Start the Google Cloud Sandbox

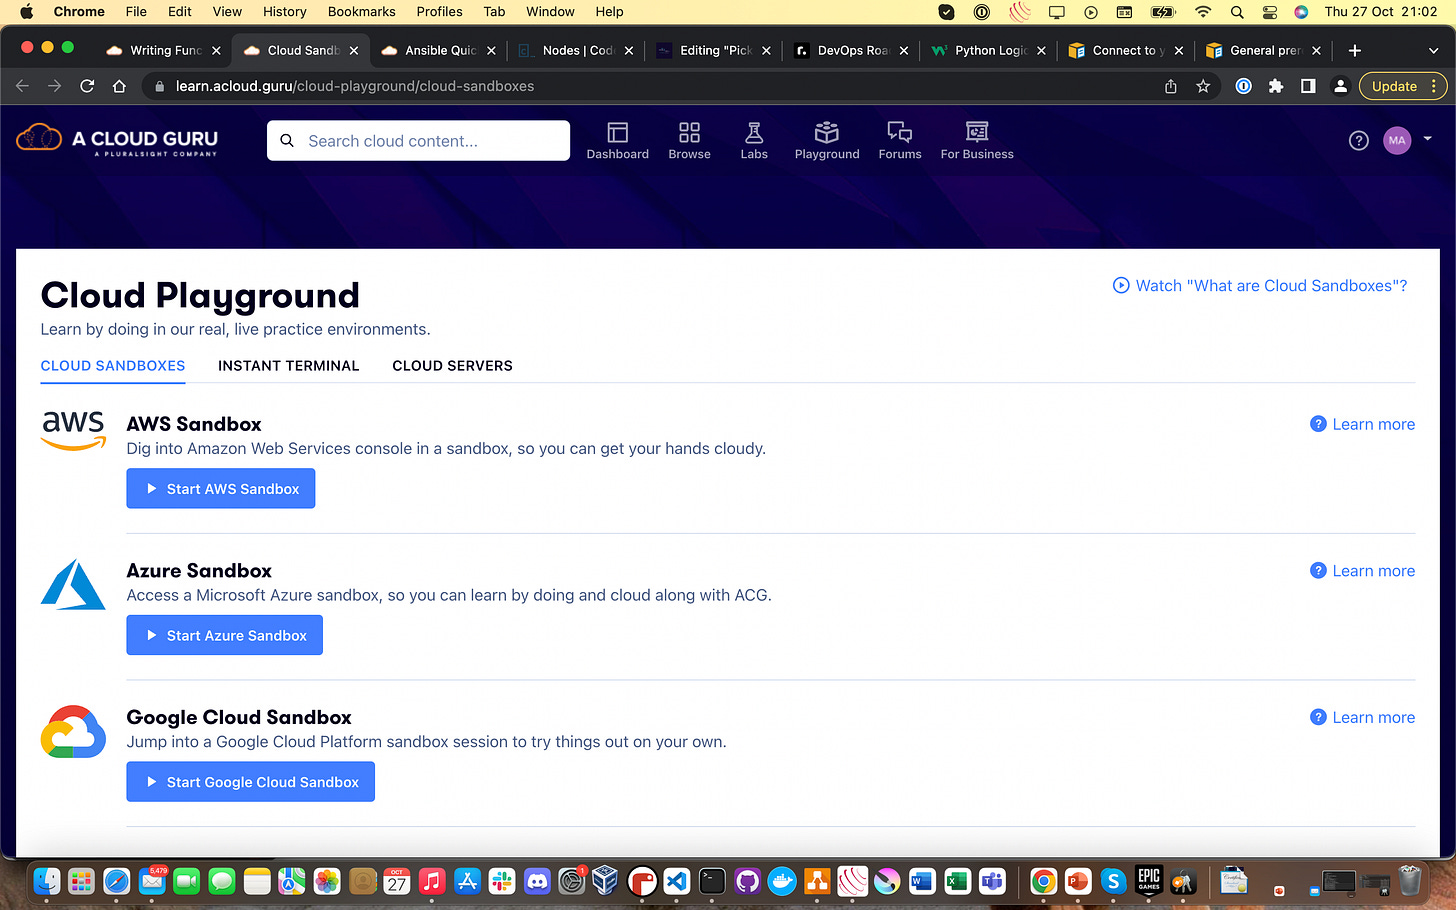250,782
